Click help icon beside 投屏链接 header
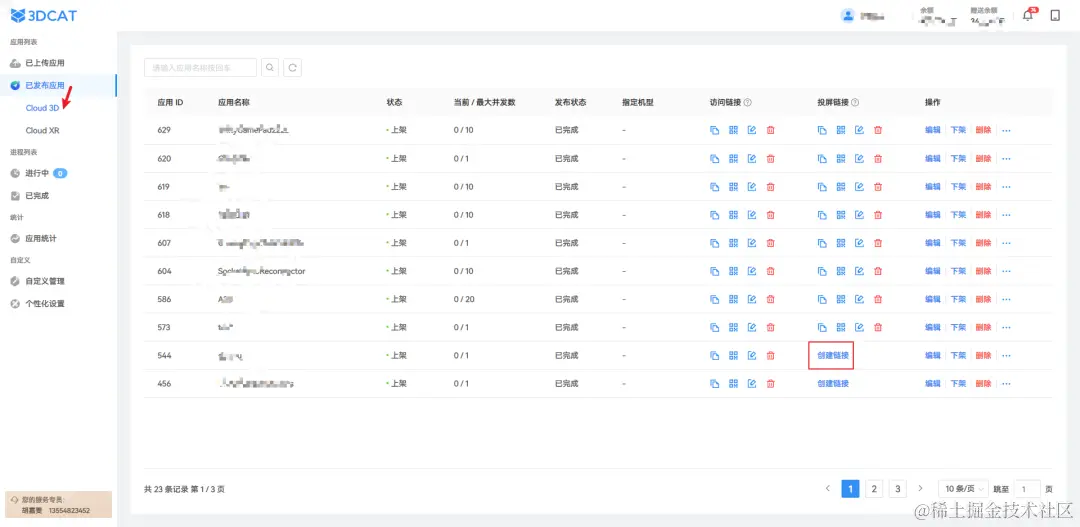This screenshot has height=527, width=1080. (855, 102)
